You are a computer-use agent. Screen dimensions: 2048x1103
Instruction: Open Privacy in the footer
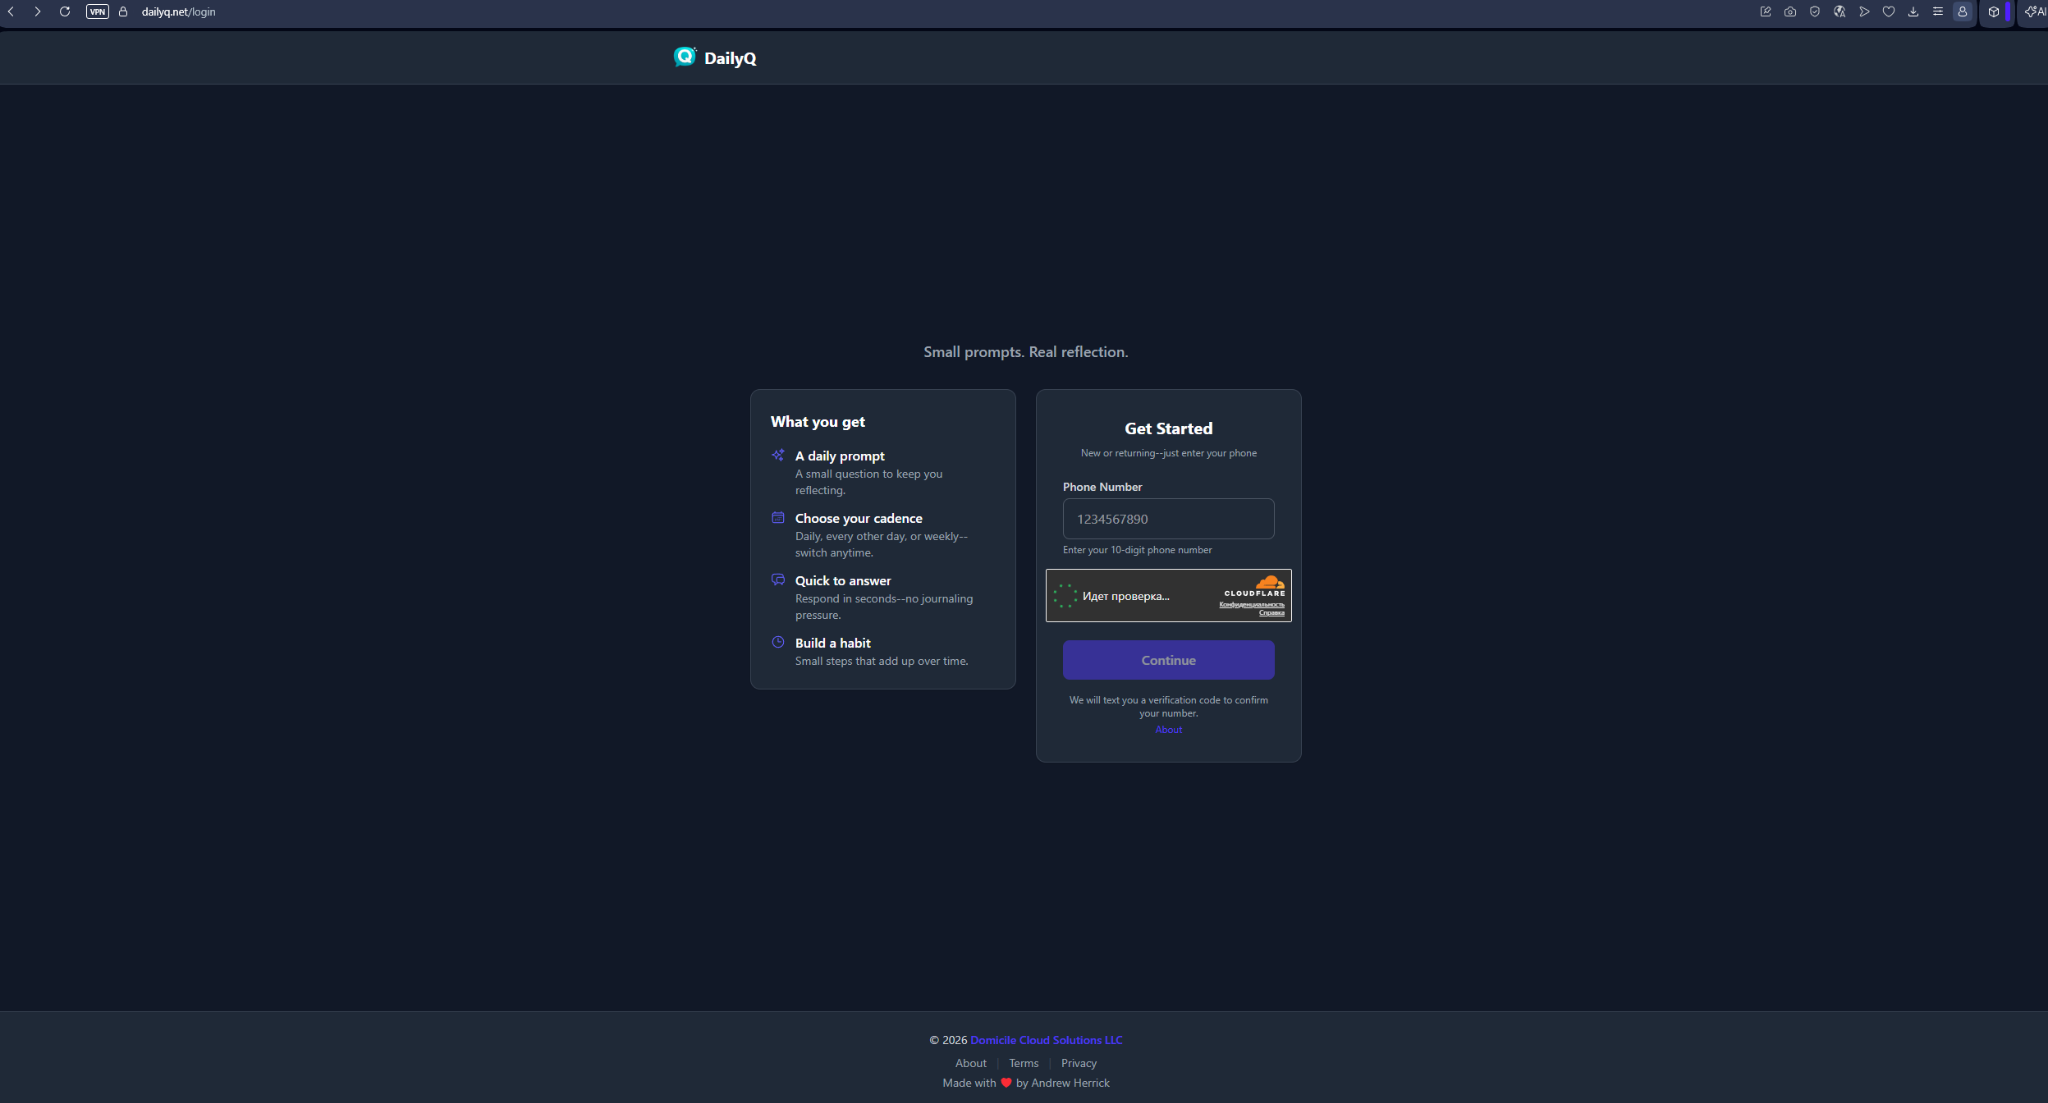point(1078,1063)
